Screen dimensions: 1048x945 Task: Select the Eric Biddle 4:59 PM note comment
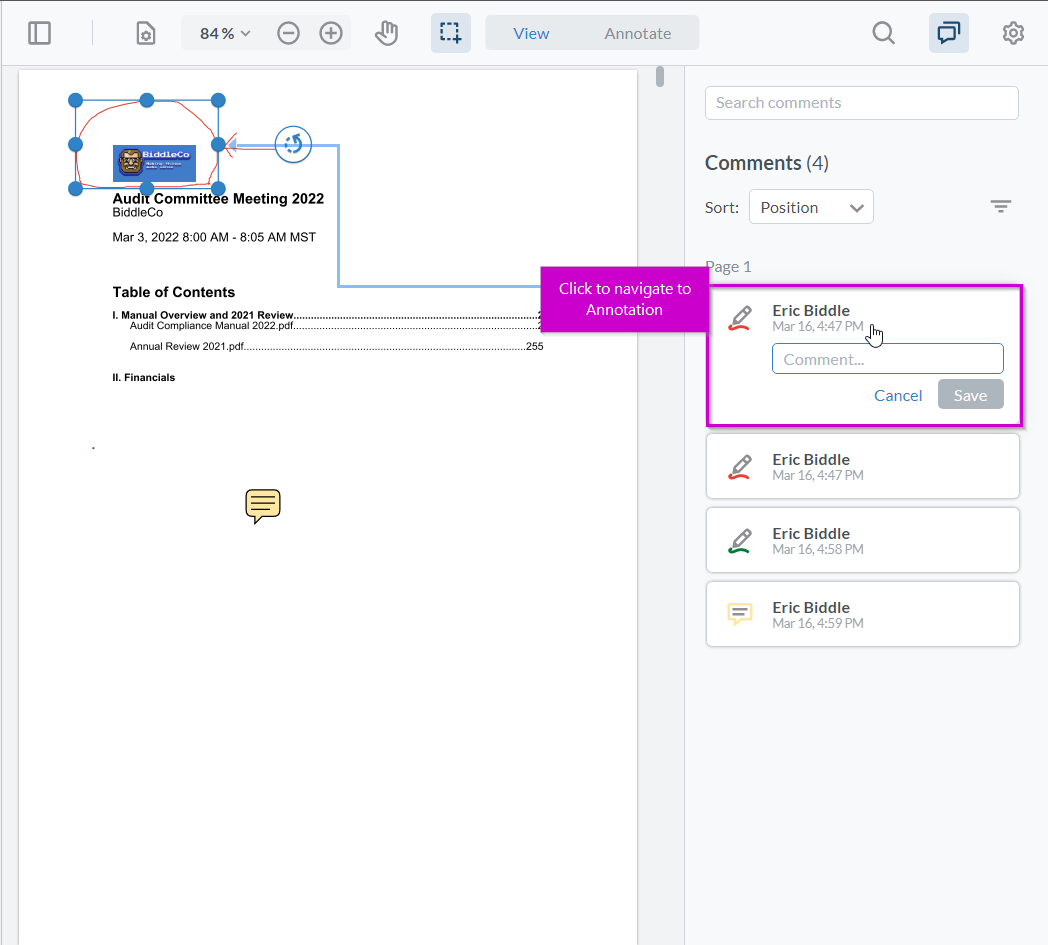[862, 614]
